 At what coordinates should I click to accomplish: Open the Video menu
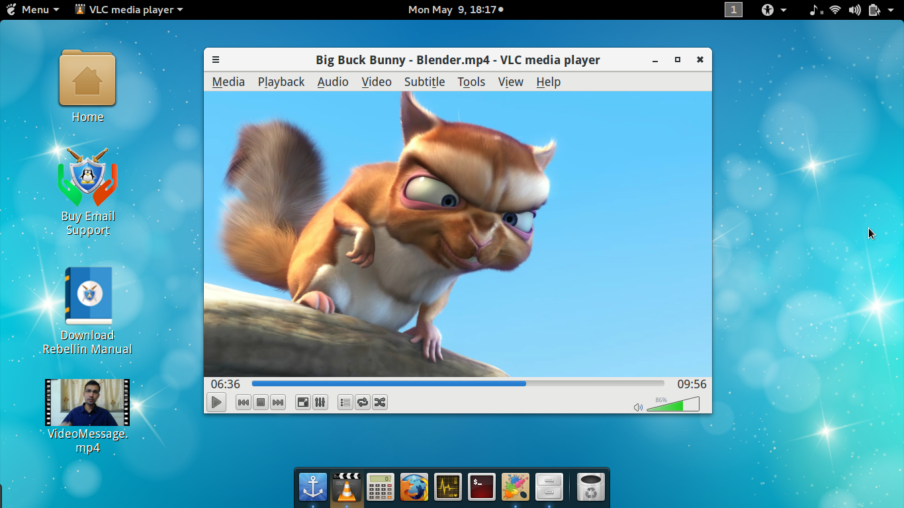pos(376,82)
